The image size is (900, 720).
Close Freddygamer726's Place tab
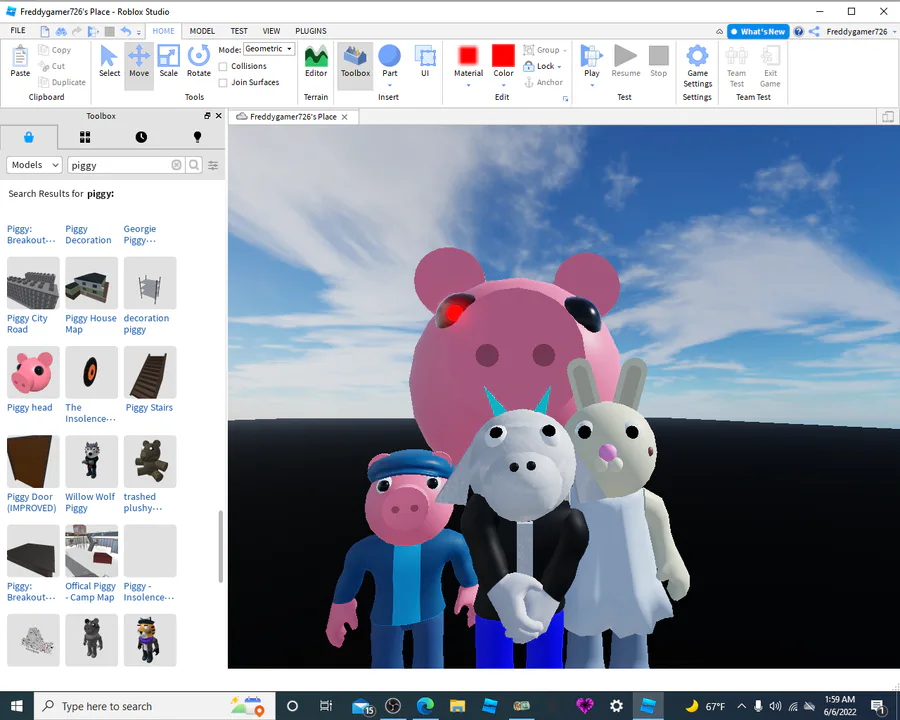tap(344, 117)
